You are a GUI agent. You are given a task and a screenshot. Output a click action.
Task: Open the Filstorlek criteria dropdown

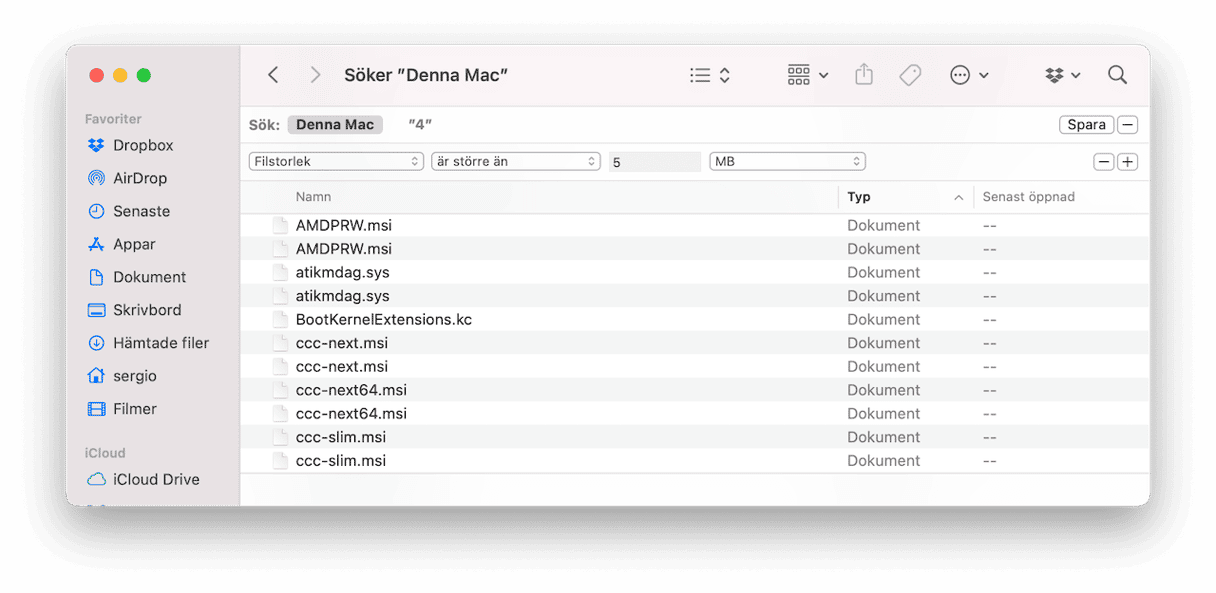point(336,161)
